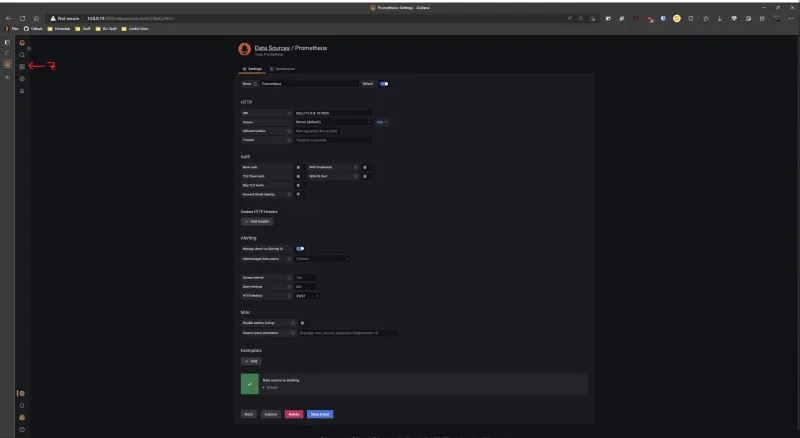Open the Alertmanager data source Choose dropdown
Screen dimensions: 800x438
[322, 259]
